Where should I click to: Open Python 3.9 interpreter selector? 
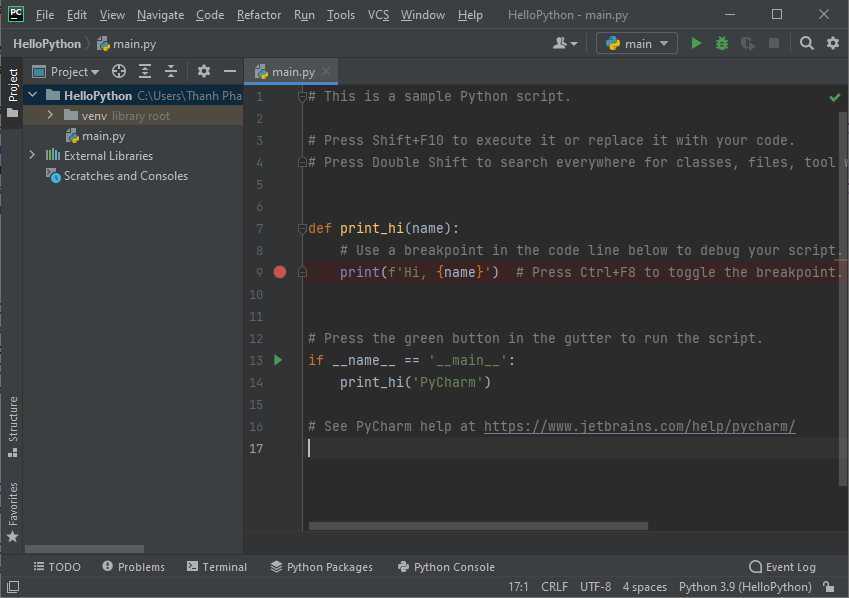tap(746, 587)
